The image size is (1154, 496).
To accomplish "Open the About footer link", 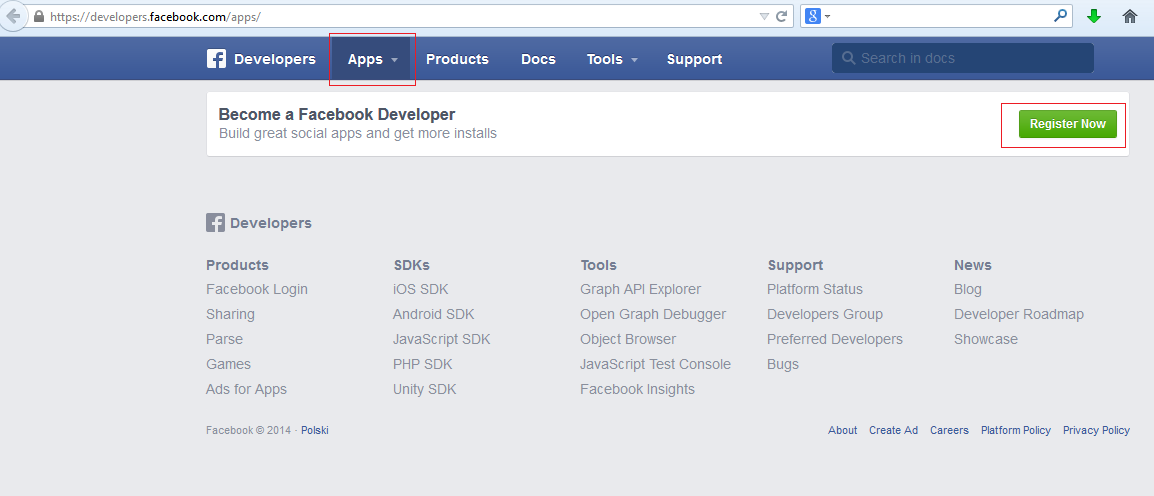I will [x=843, y=431].
